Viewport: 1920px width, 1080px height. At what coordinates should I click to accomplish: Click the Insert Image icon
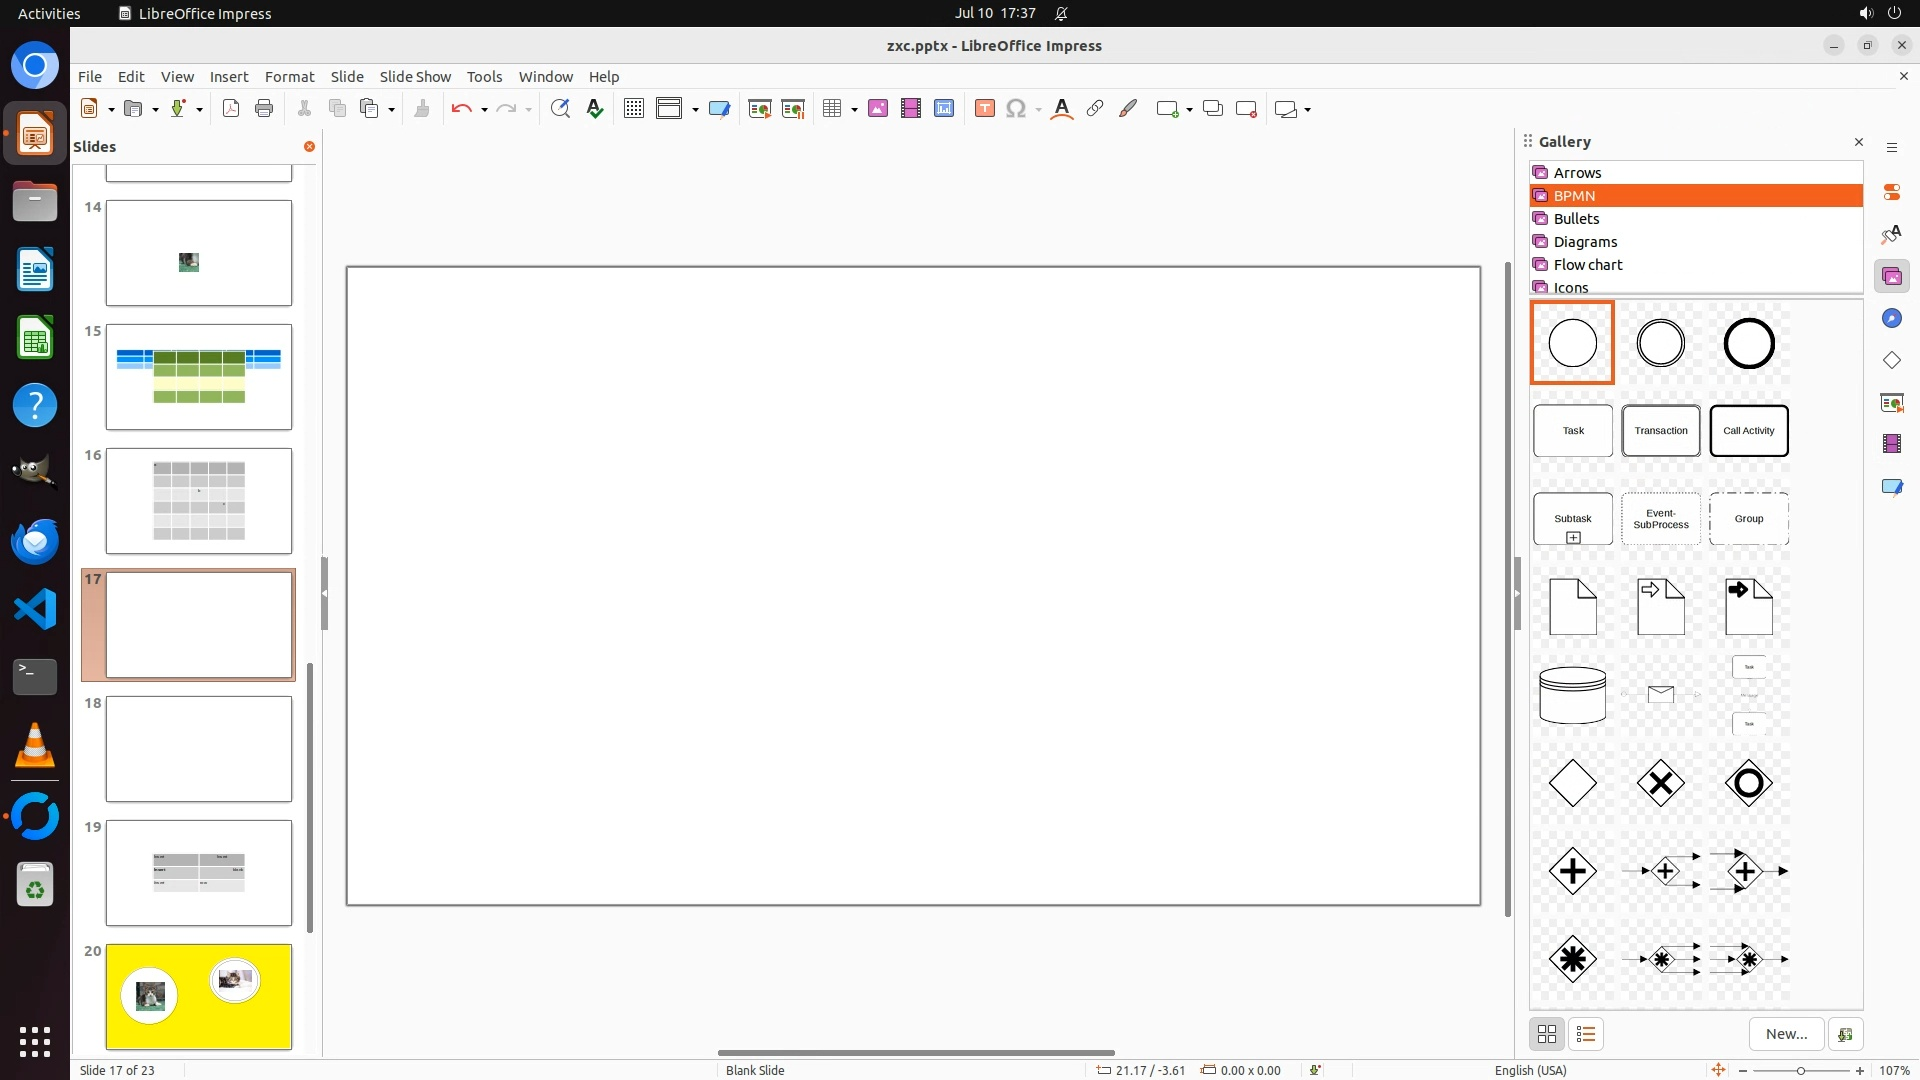click(878, 109)
